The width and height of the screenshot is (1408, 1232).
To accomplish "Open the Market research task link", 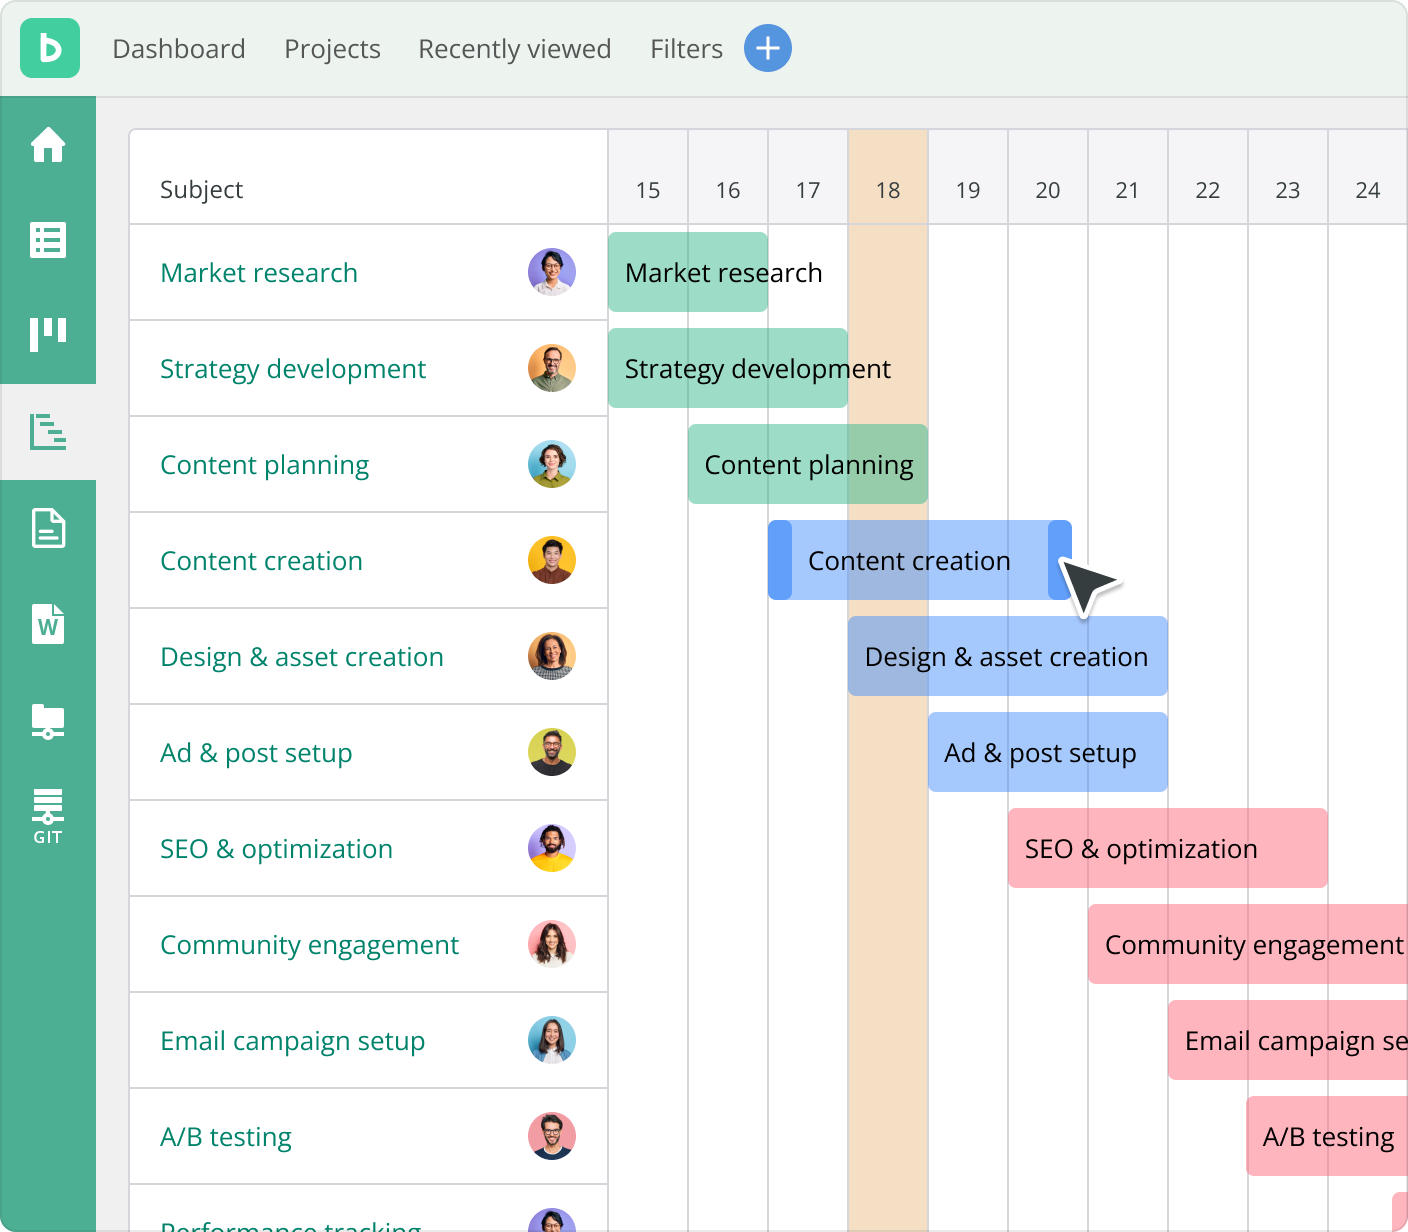I will pos(258,272).
